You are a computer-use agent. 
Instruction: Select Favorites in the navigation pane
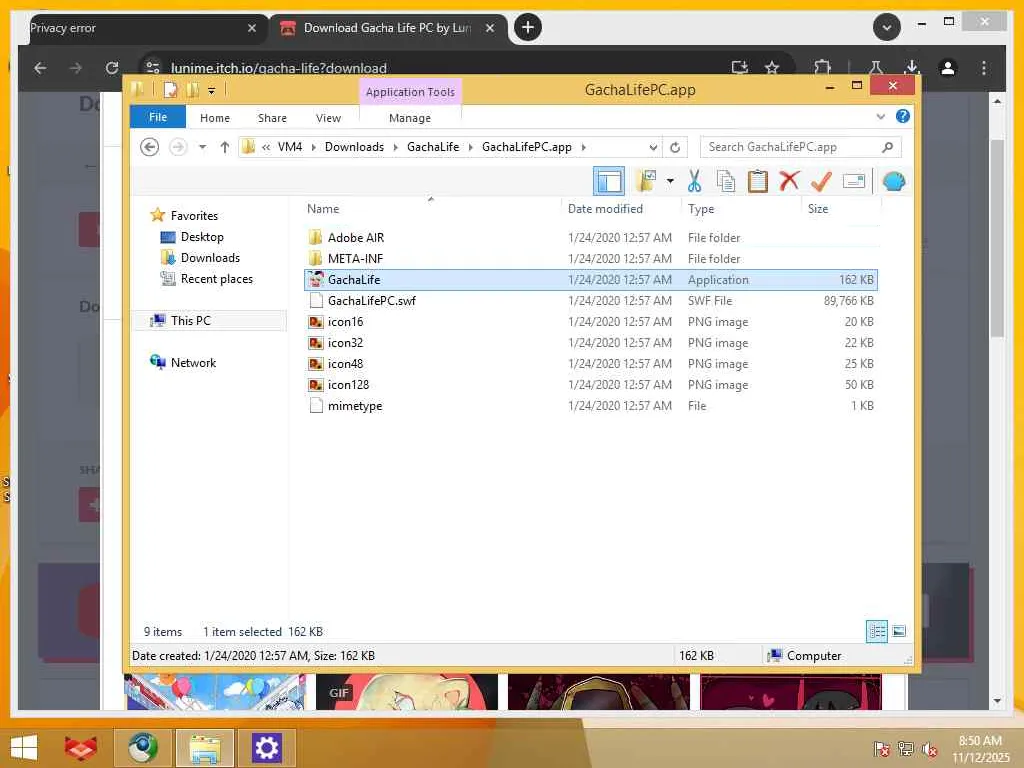tap(194, 216)
